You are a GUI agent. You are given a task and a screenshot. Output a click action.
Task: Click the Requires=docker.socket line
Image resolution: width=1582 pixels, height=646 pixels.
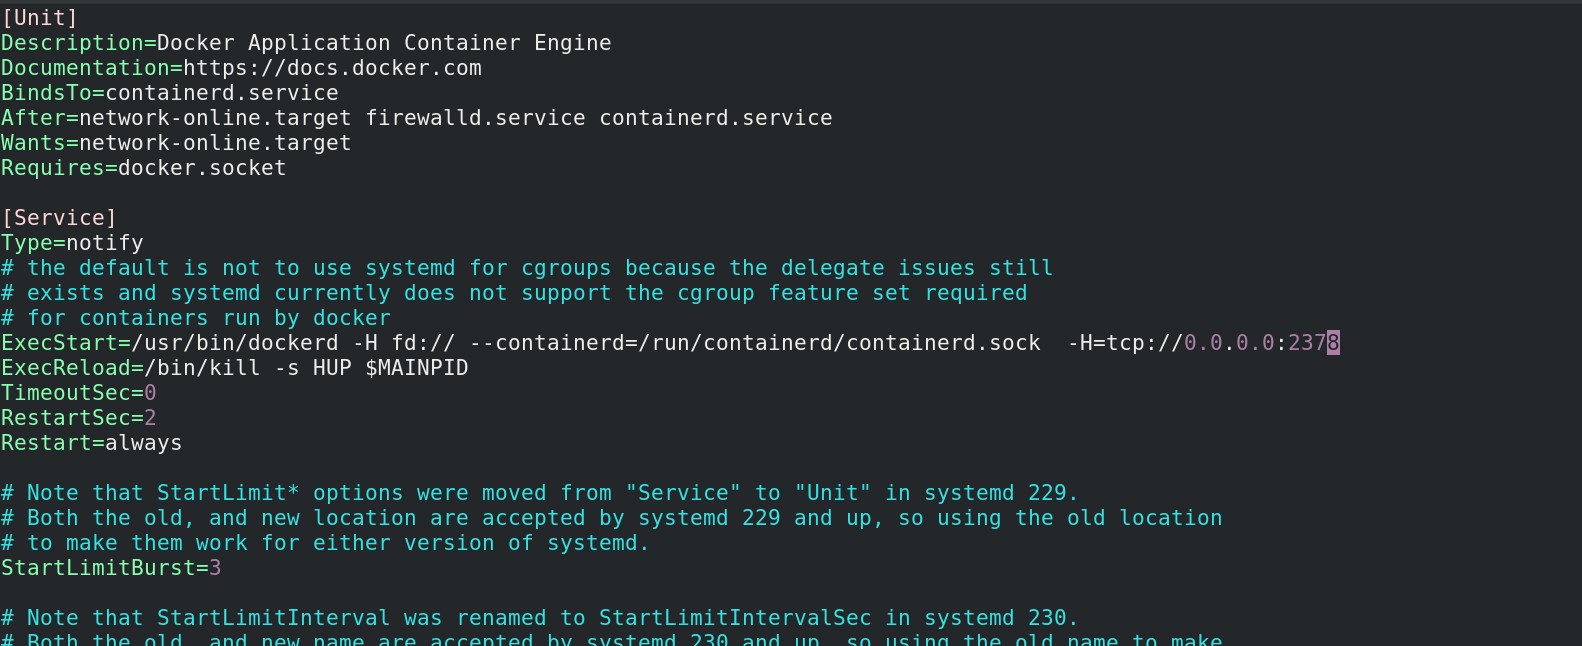[x=143, y=168]
